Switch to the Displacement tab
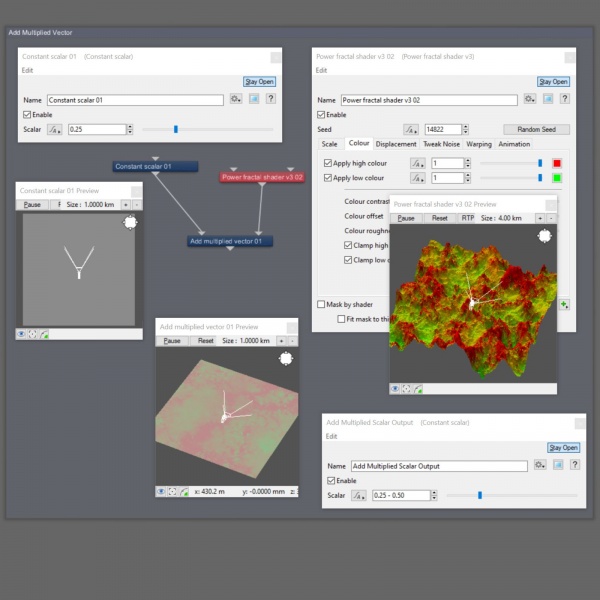The image size is (600, 600). click(396, 144)
